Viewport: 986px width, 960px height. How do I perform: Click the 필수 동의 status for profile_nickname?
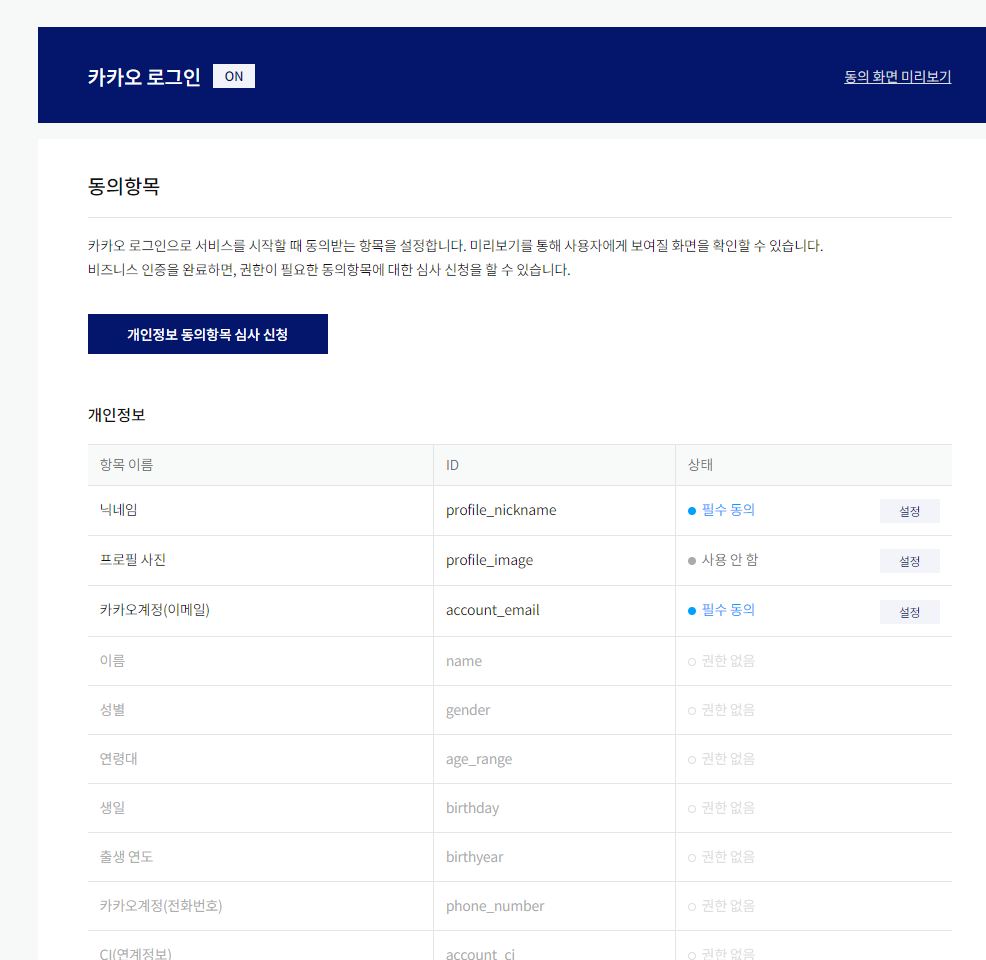coord(721,510)
